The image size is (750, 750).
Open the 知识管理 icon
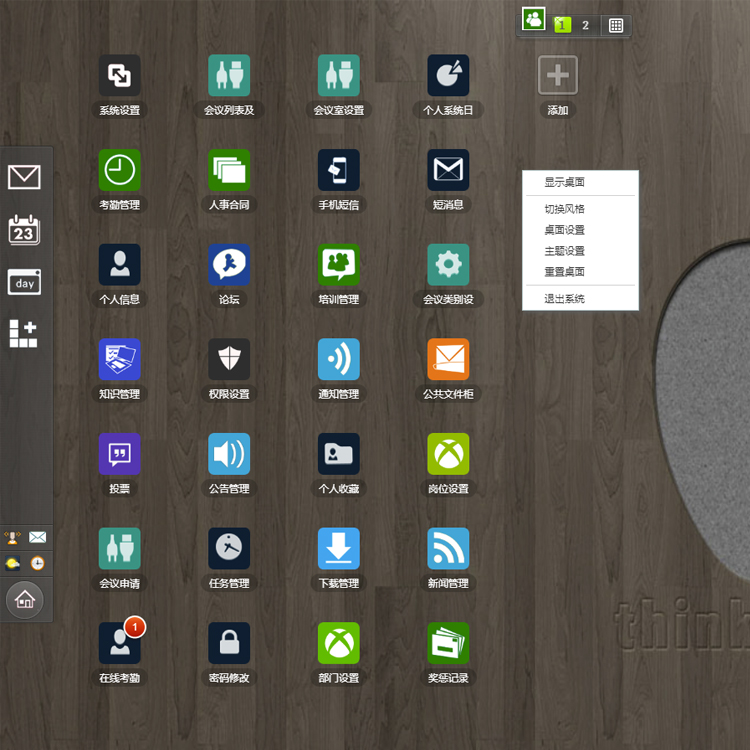[120, 359]
